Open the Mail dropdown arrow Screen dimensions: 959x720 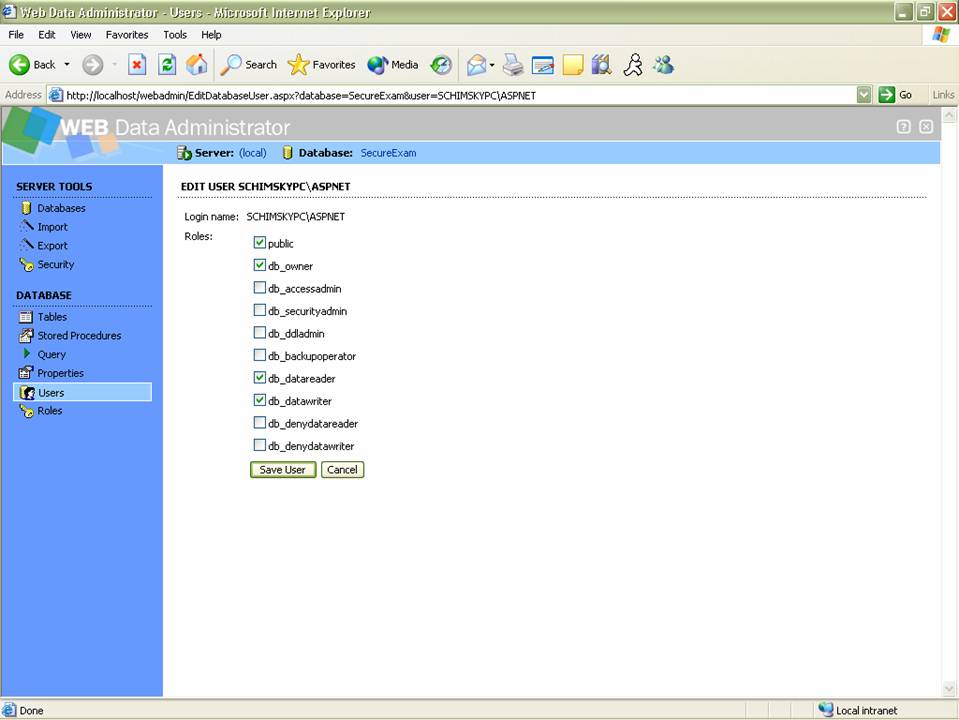tap(492, 65)
